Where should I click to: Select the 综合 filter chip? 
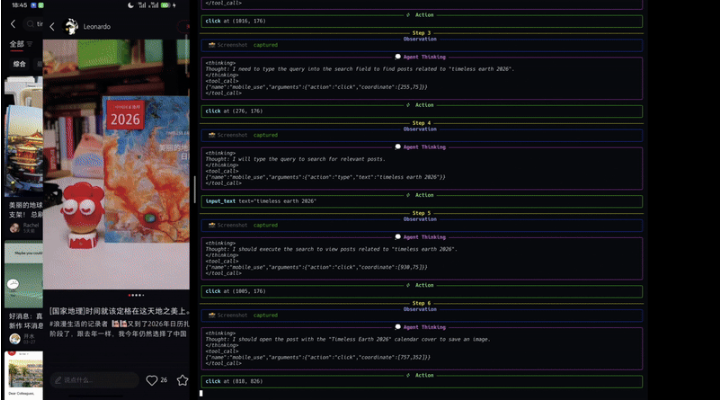pyautogui.click(x=19, y=64)
